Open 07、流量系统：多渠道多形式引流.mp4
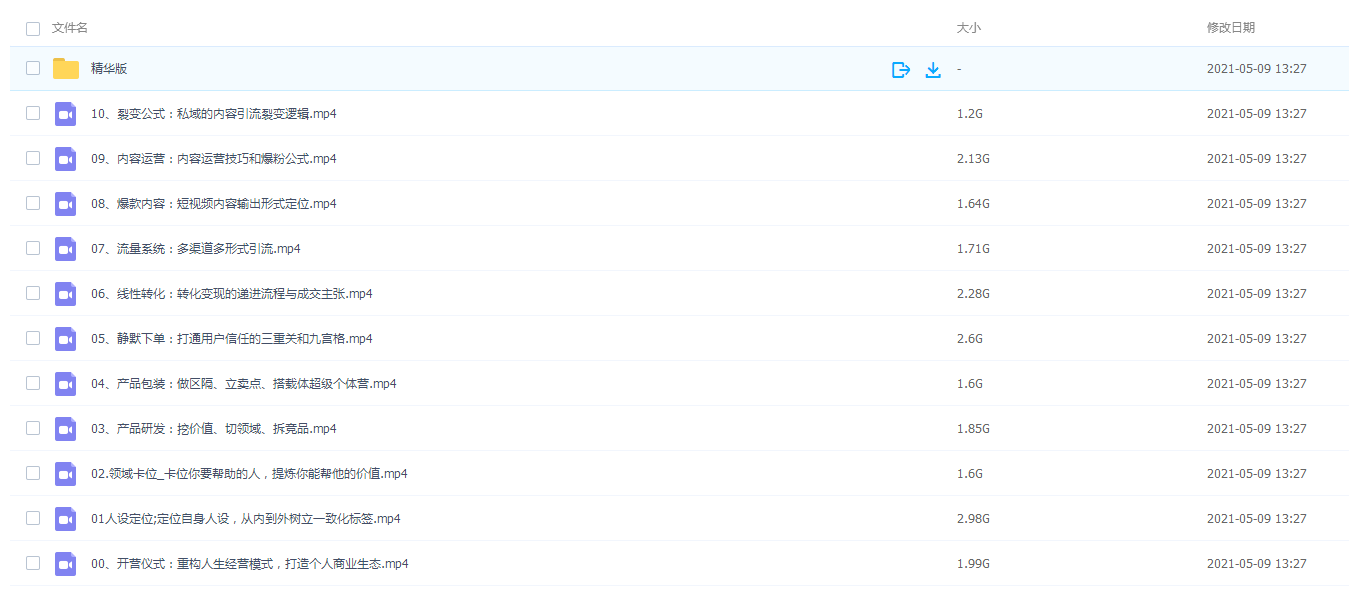 click(196, 249)
